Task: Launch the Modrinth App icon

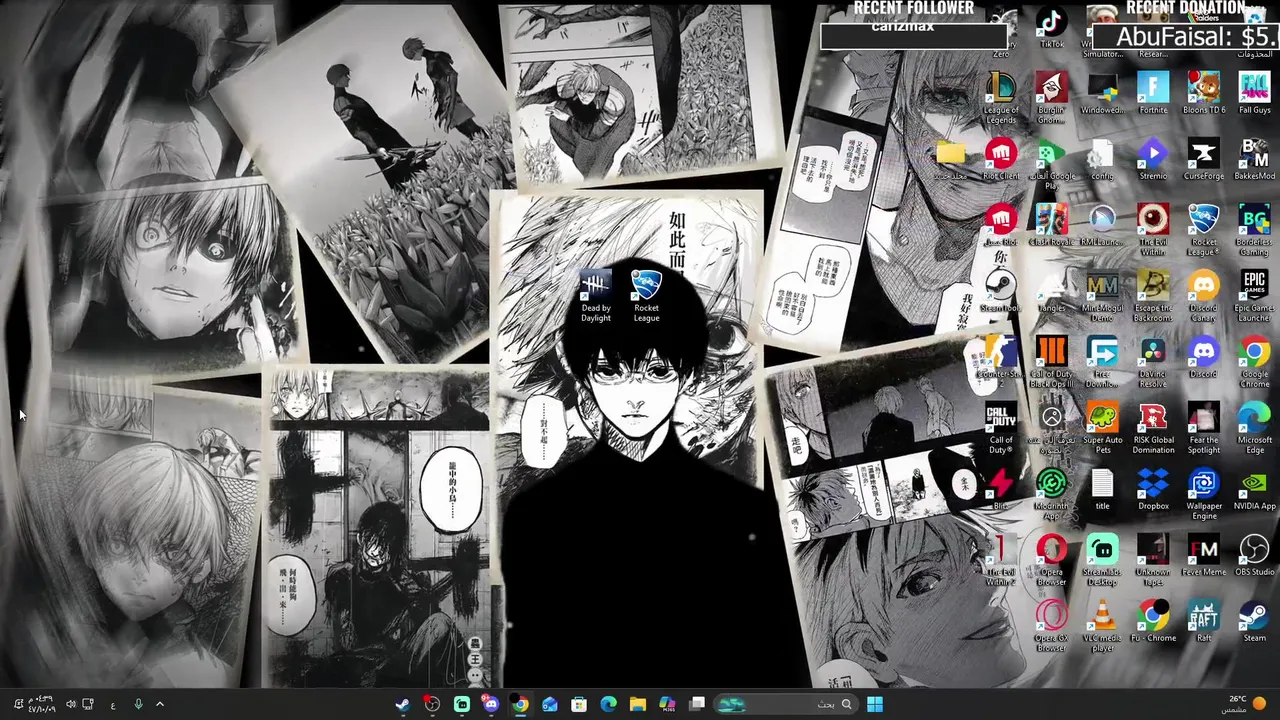Action: pyautogui.click(x=1051, y=494)
